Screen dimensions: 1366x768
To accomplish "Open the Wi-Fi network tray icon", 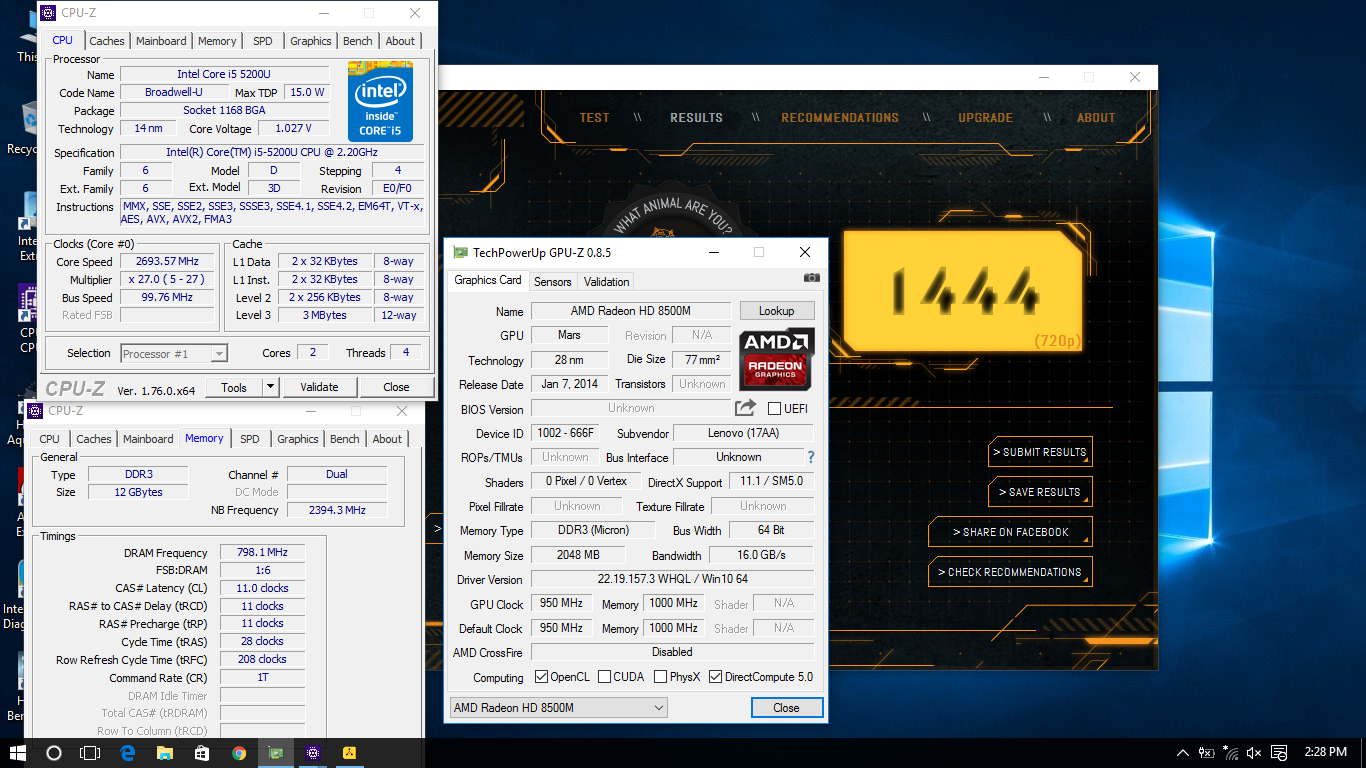I will click(x=1230, y=753).
